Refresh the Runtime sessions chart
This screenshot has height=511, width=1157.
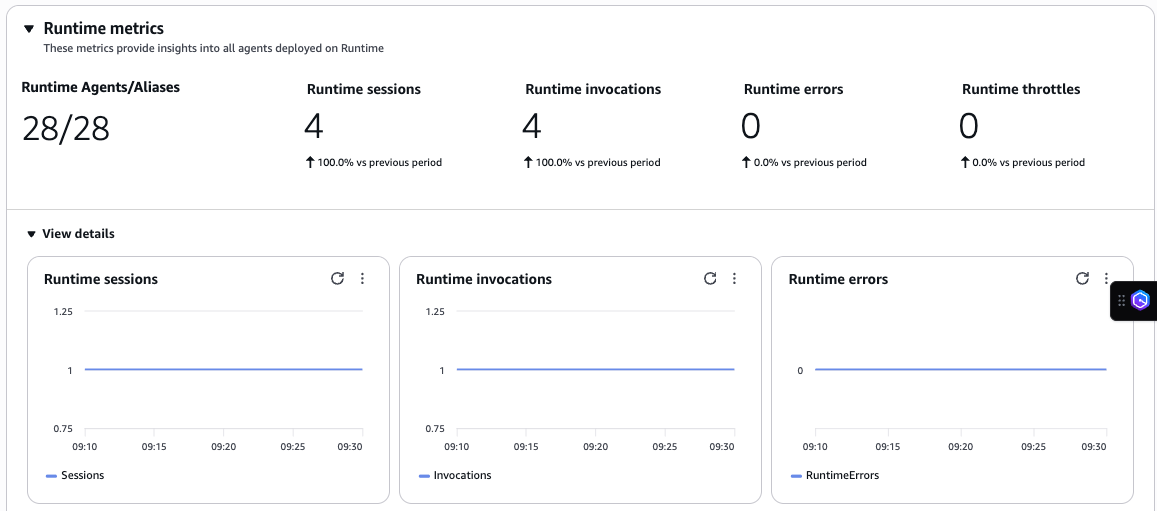(x=337, y=279)
